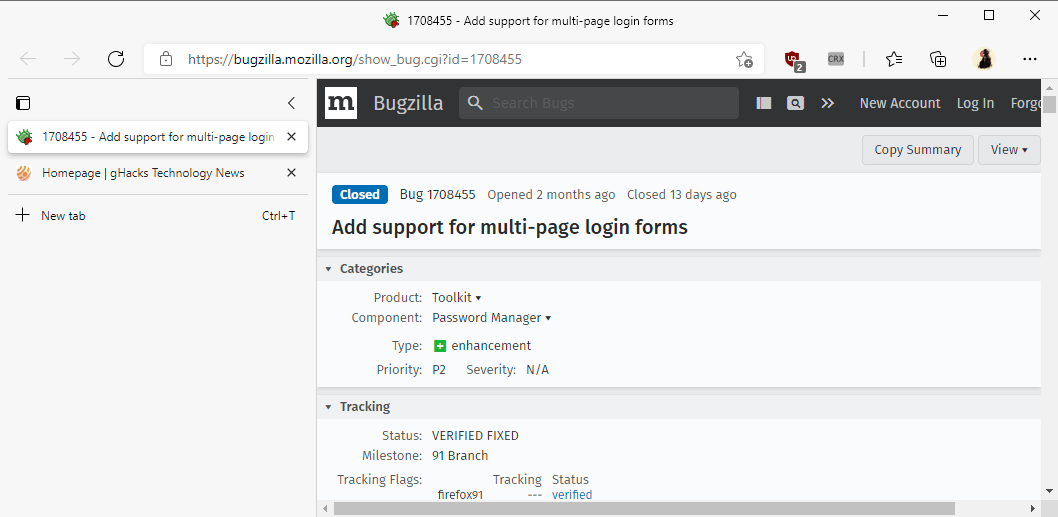The image size is (1058, 517).
Task: Click the 'P2' priority value
Action: click(x=439, y=370)
